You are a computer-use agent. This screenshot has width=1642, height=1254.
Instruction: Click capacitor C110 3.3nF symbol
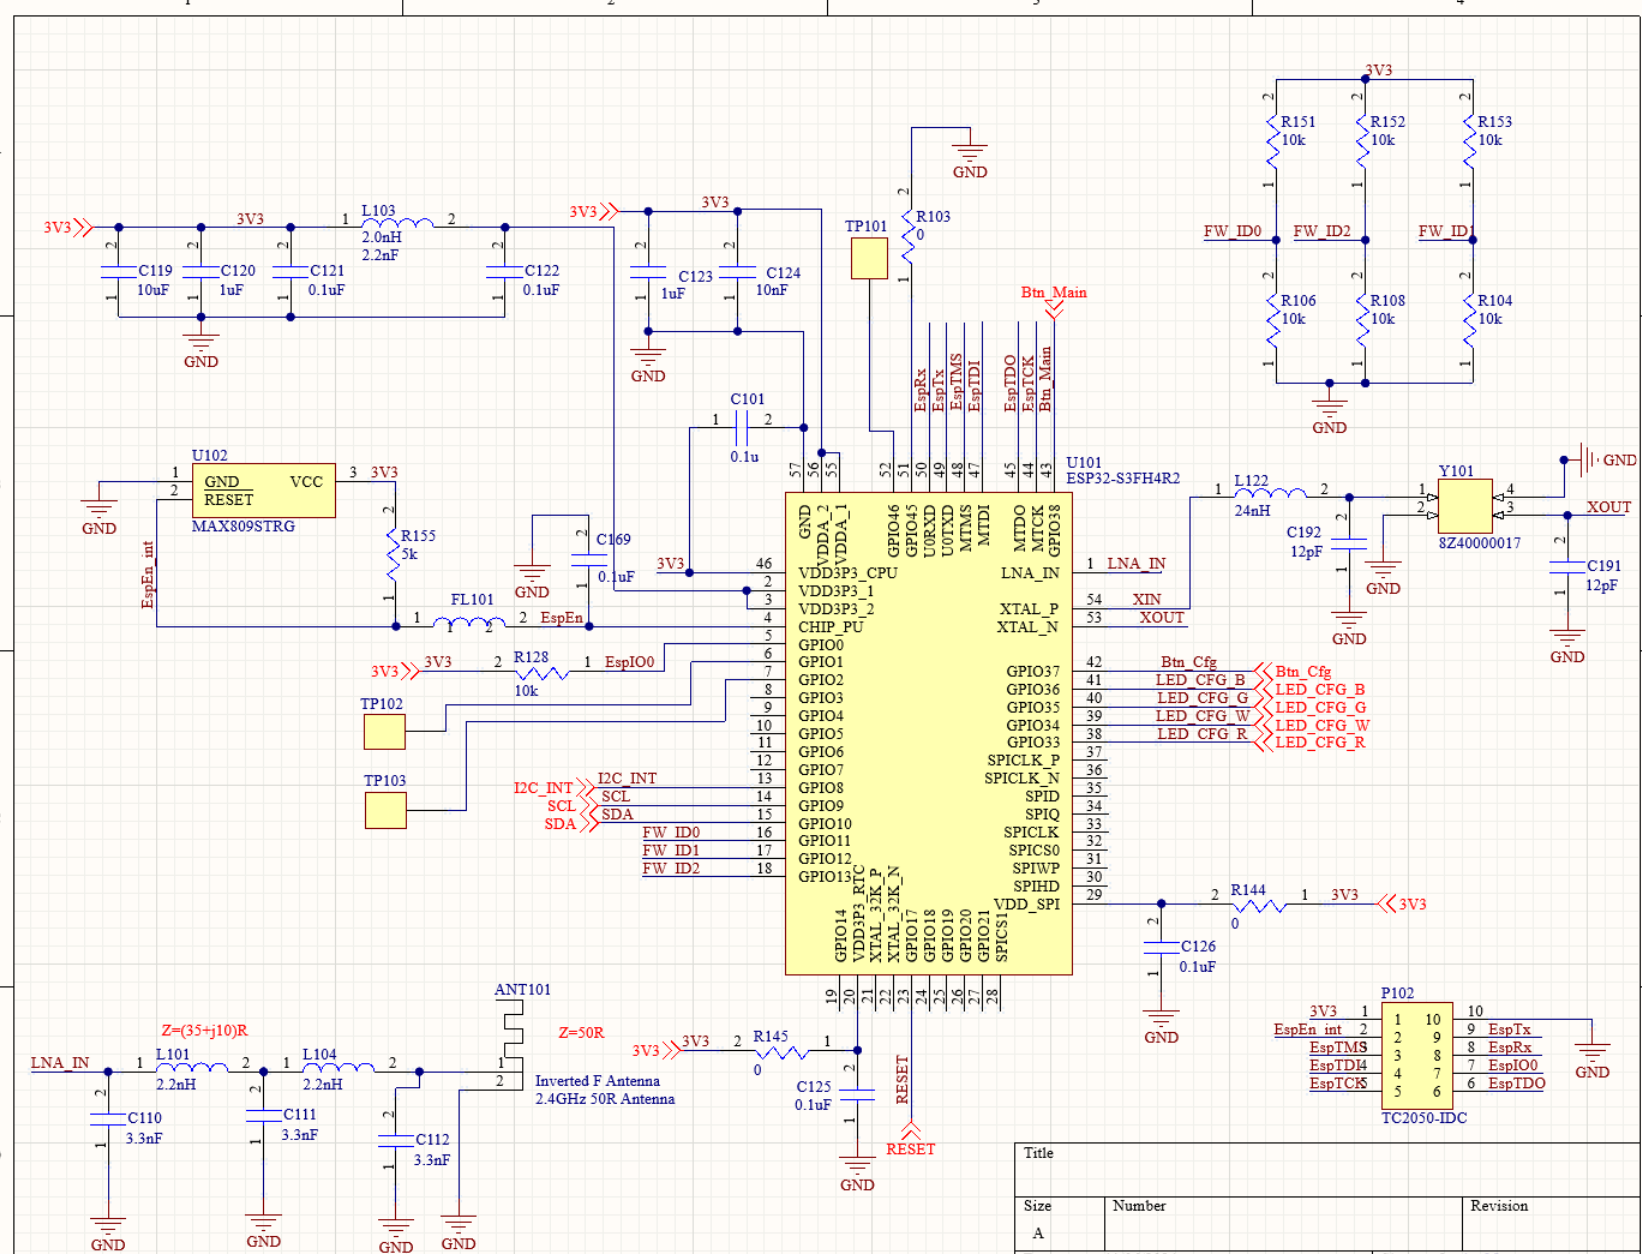tap(108, 1119)
